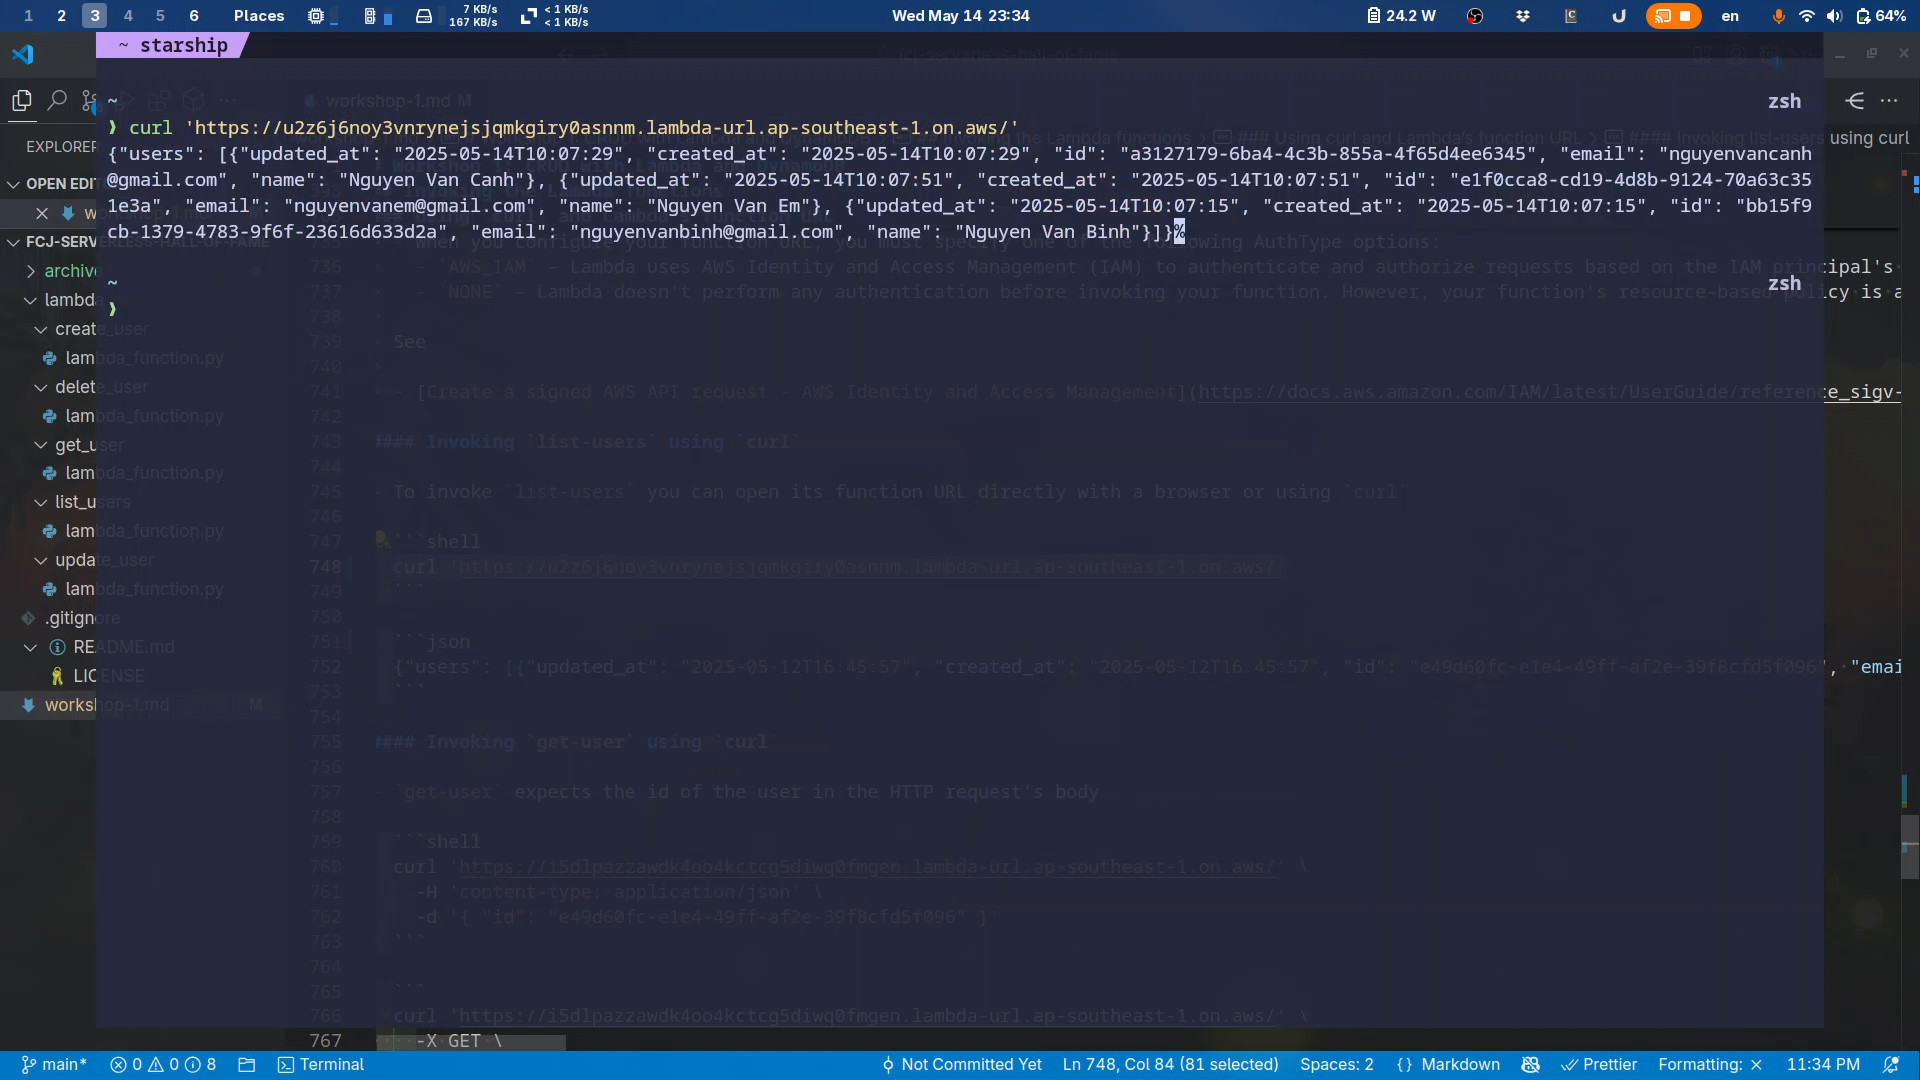Click the terminal panel arrow icon

1855,101
